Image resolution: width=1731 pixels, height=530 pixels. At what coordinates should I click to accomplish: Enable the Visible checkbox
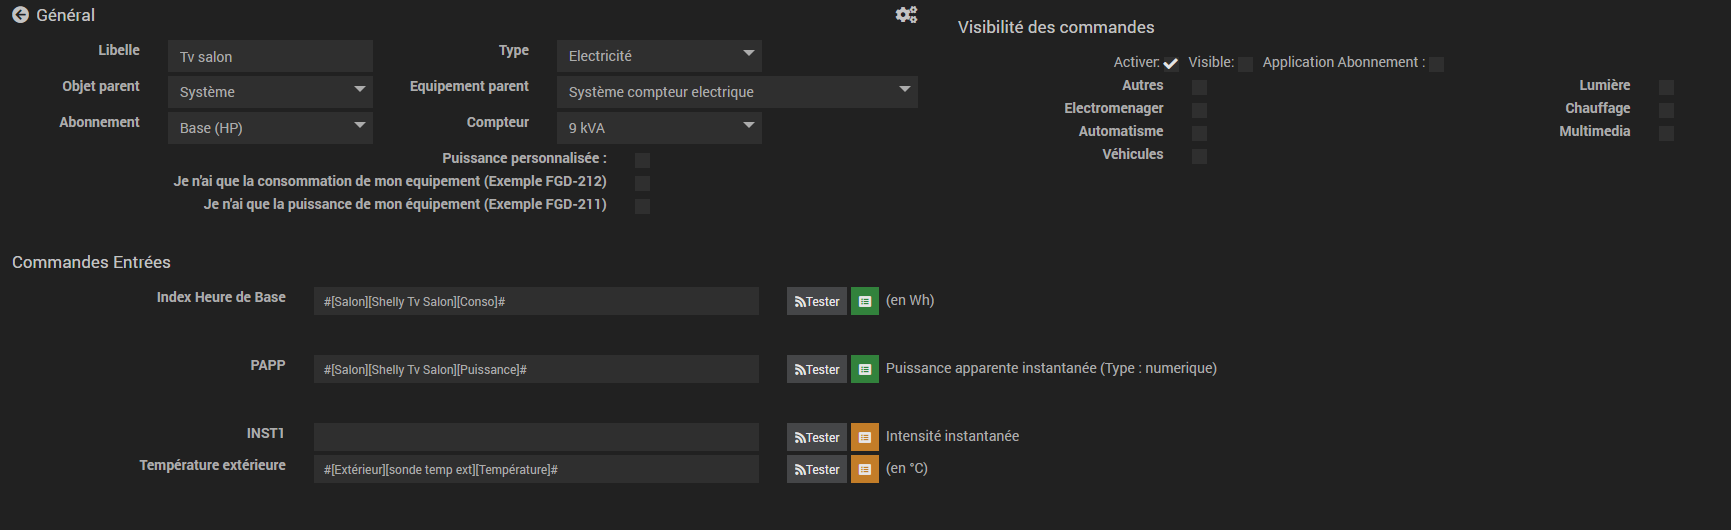1245,64
